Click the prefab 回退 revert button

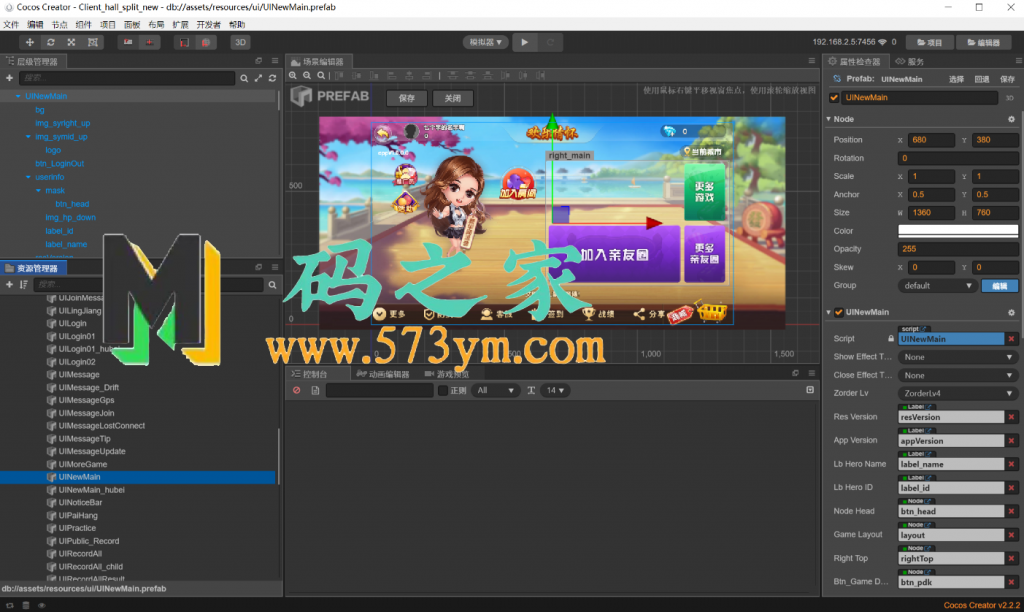(x=982, y=79)
